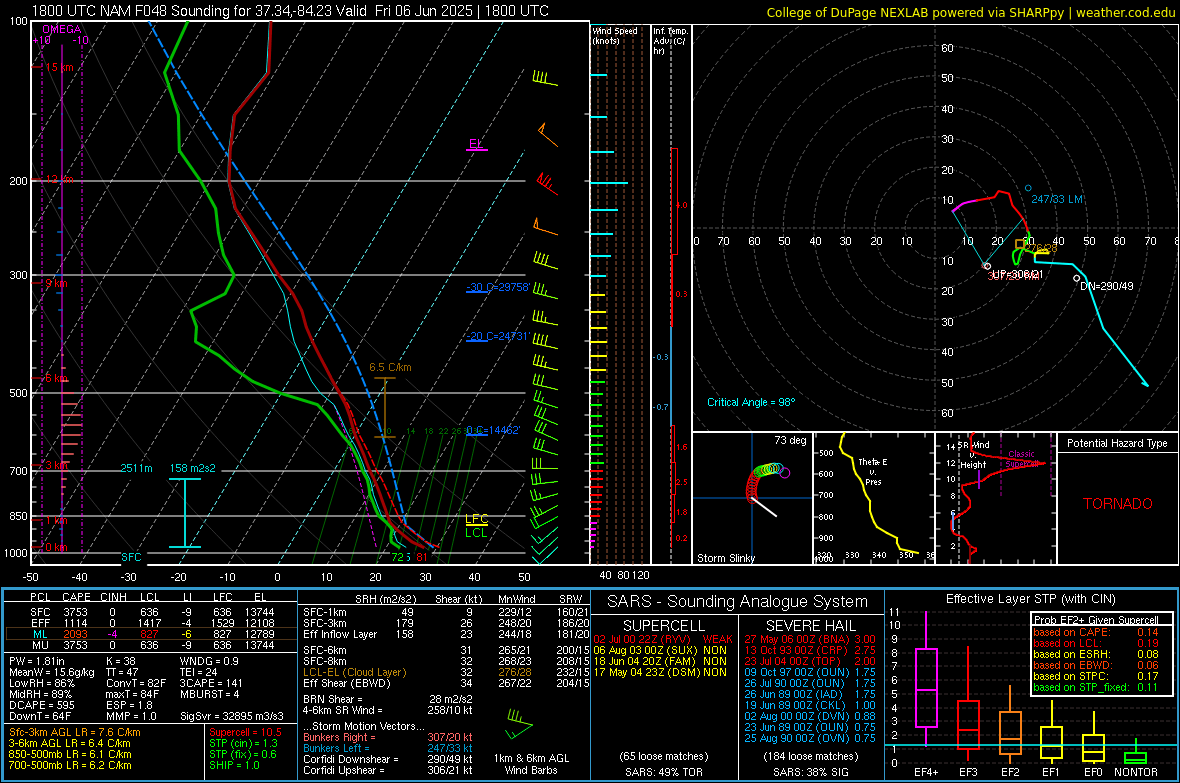1180x783 pixels.
Task: Click the Corfidi Downshear line
Action: (x=388, y=759)
